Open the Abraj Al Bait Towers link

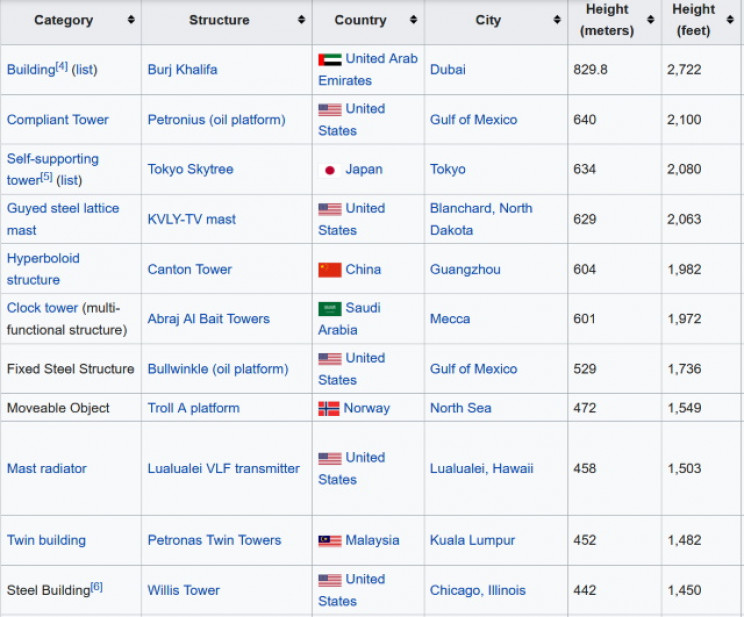click(208, 319)
